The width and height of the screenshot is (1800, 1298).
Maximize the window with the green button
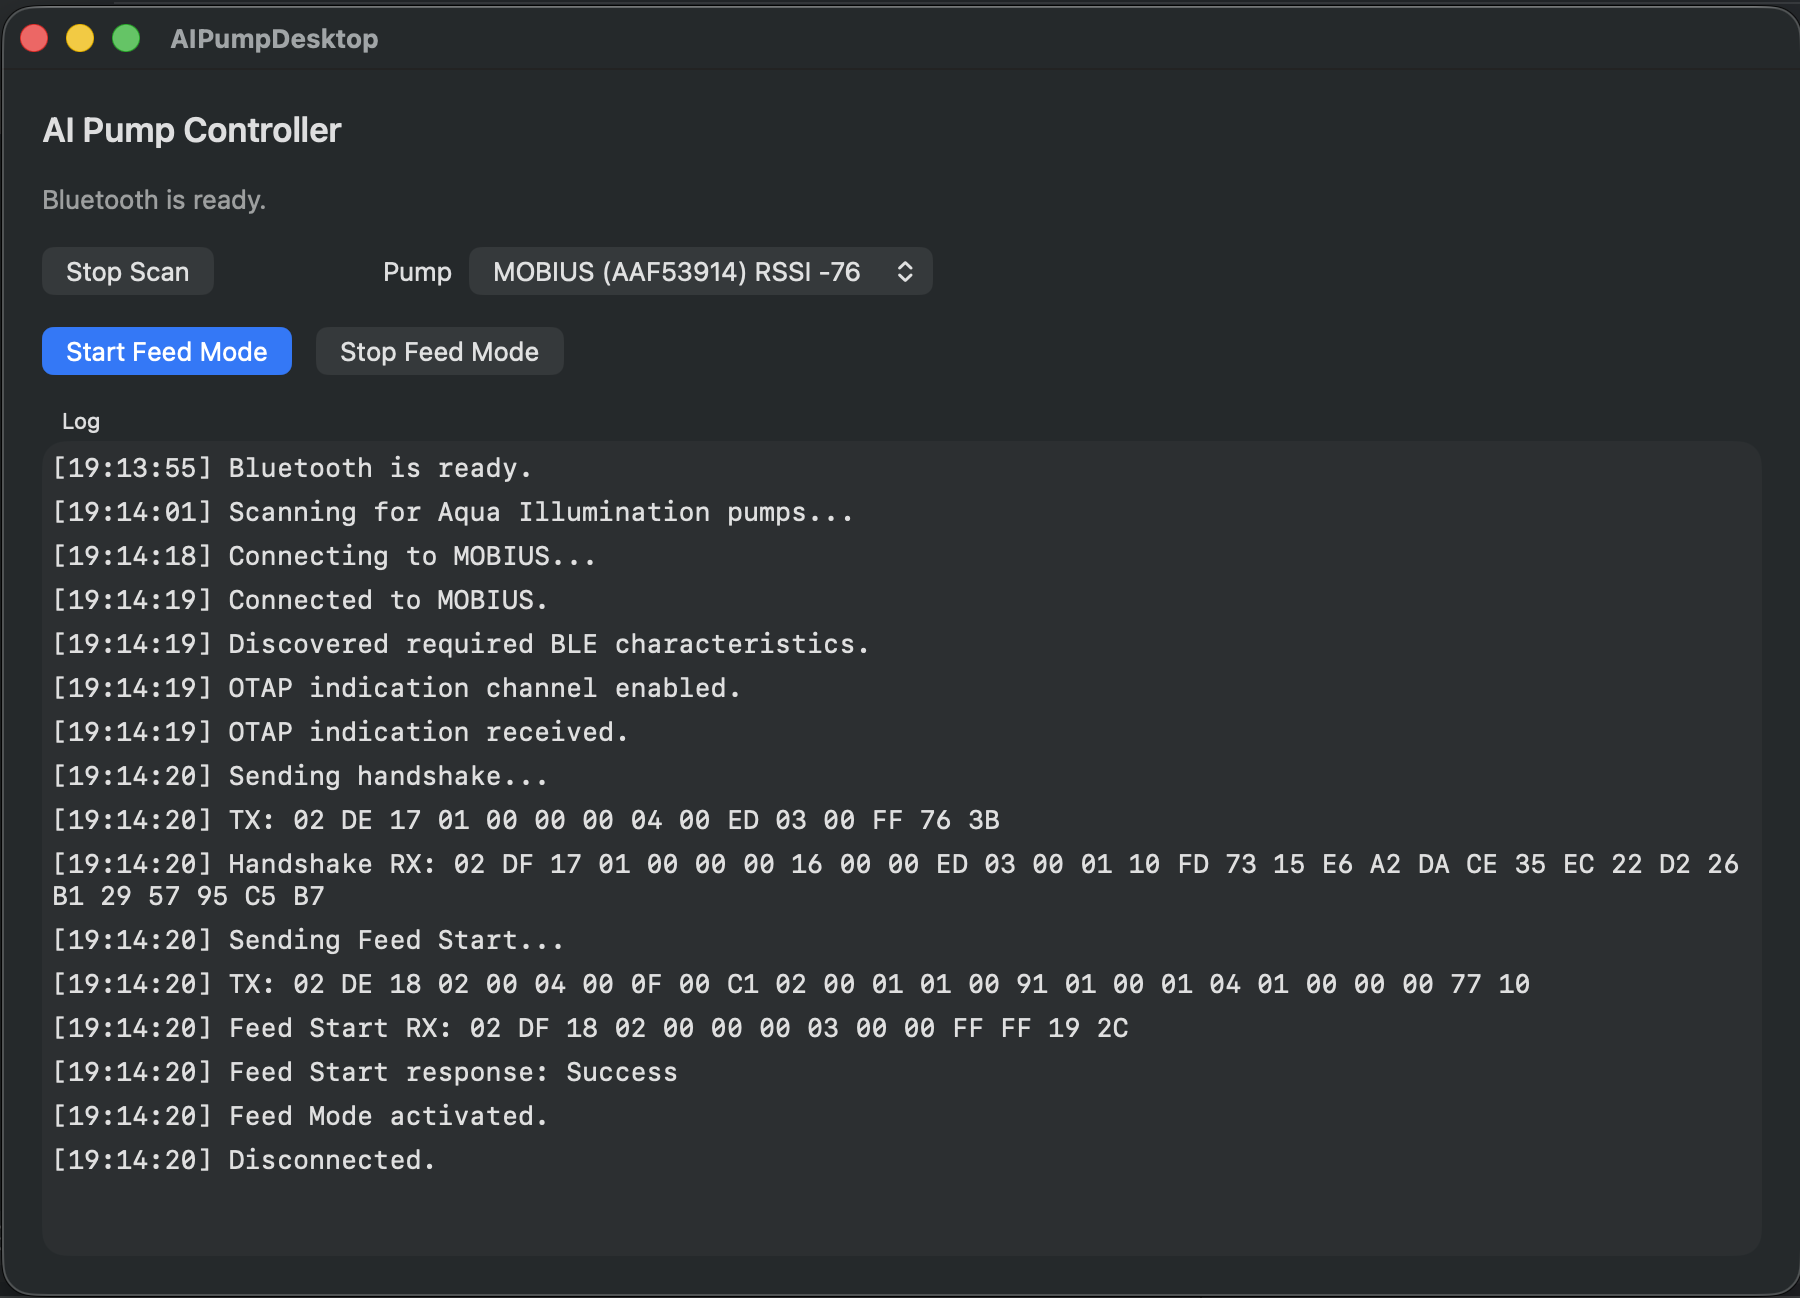pos(126,39)
